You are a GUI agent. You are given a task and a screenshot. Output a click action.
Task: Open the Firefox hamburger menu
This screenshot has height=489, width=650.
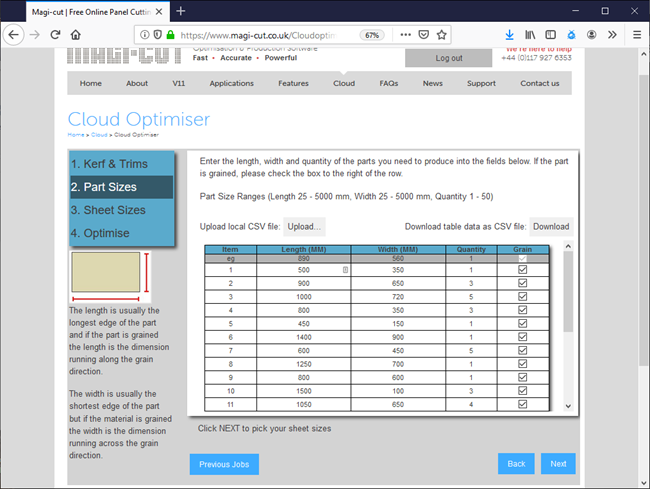coord(637,34)
